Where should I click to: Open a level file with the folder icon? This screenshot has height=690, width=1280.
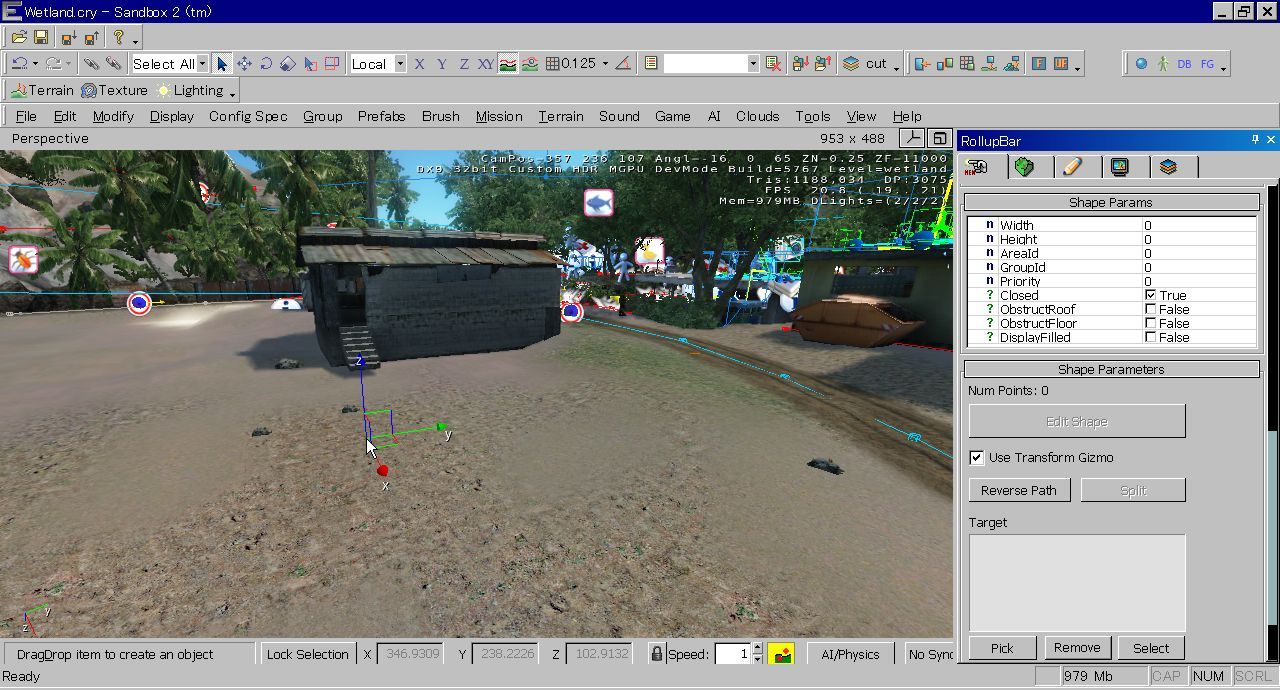(x=19, y=37)
